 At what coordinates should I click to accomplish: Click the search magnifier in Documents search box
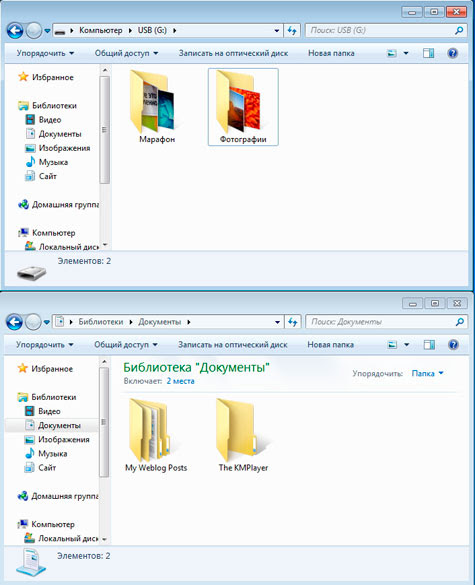(460, 322)
